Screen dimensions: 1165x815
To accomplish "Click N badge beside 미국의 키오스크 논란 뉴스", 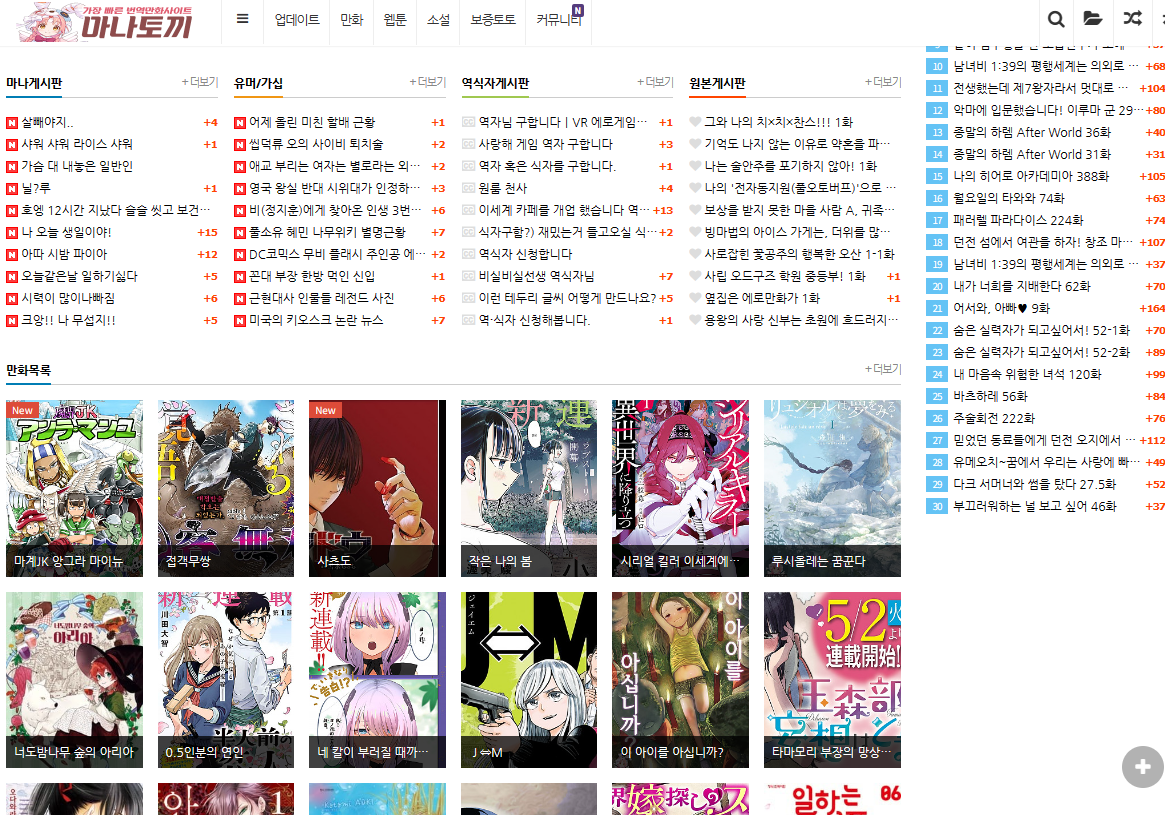I will [239, 321].
